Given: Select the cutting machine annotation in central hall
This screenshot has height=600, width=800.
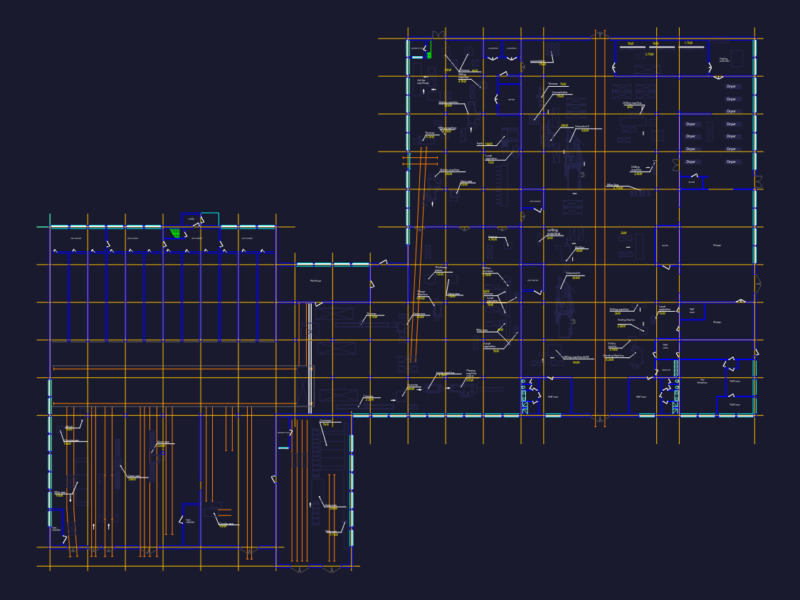Looking at the screenshot, I should (553, 233).
